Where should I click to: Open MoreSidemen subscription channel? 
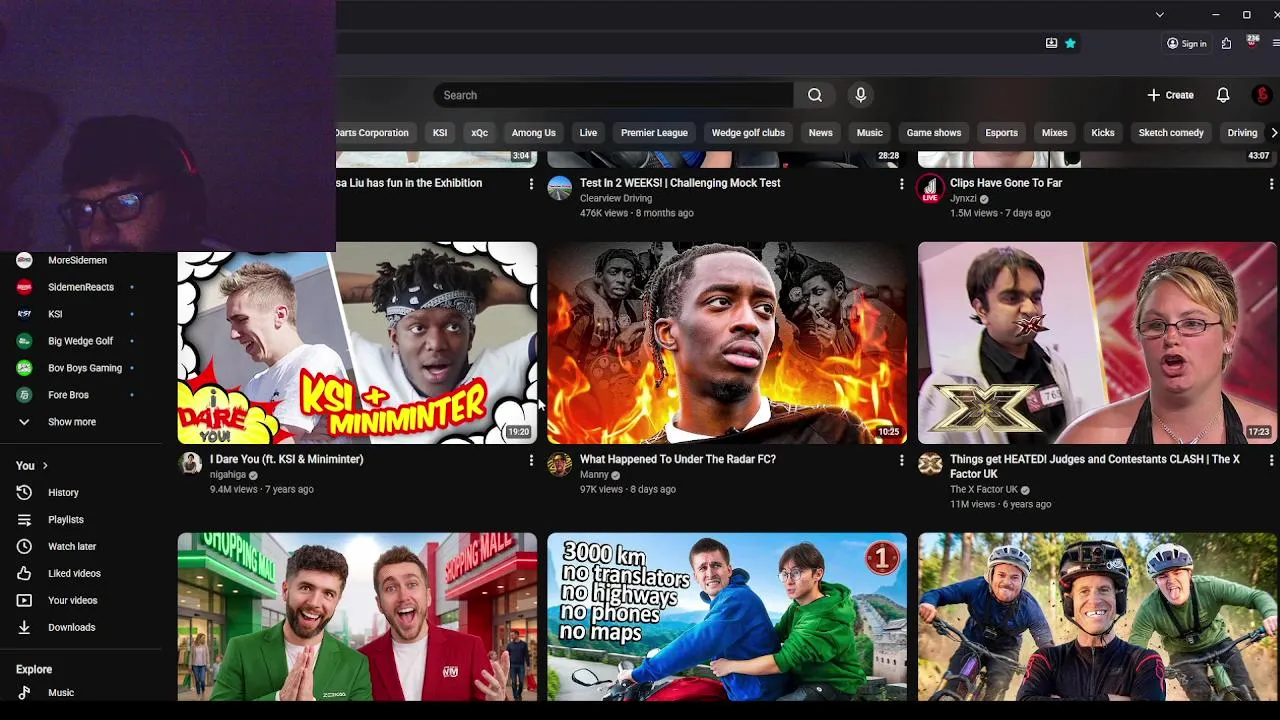(76, 260)
